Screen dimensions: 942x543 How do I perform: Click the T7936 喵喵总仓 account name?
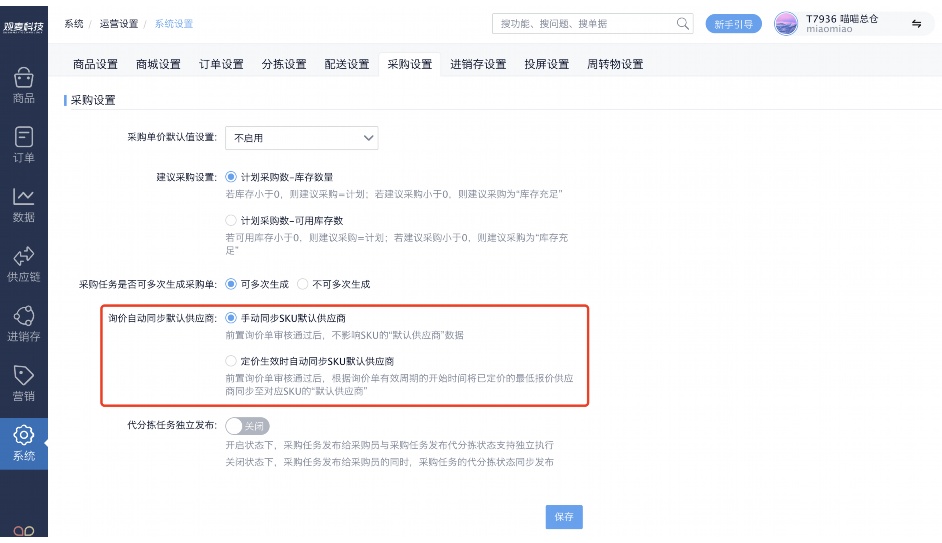pyautogui.click(x=842, y=19)
